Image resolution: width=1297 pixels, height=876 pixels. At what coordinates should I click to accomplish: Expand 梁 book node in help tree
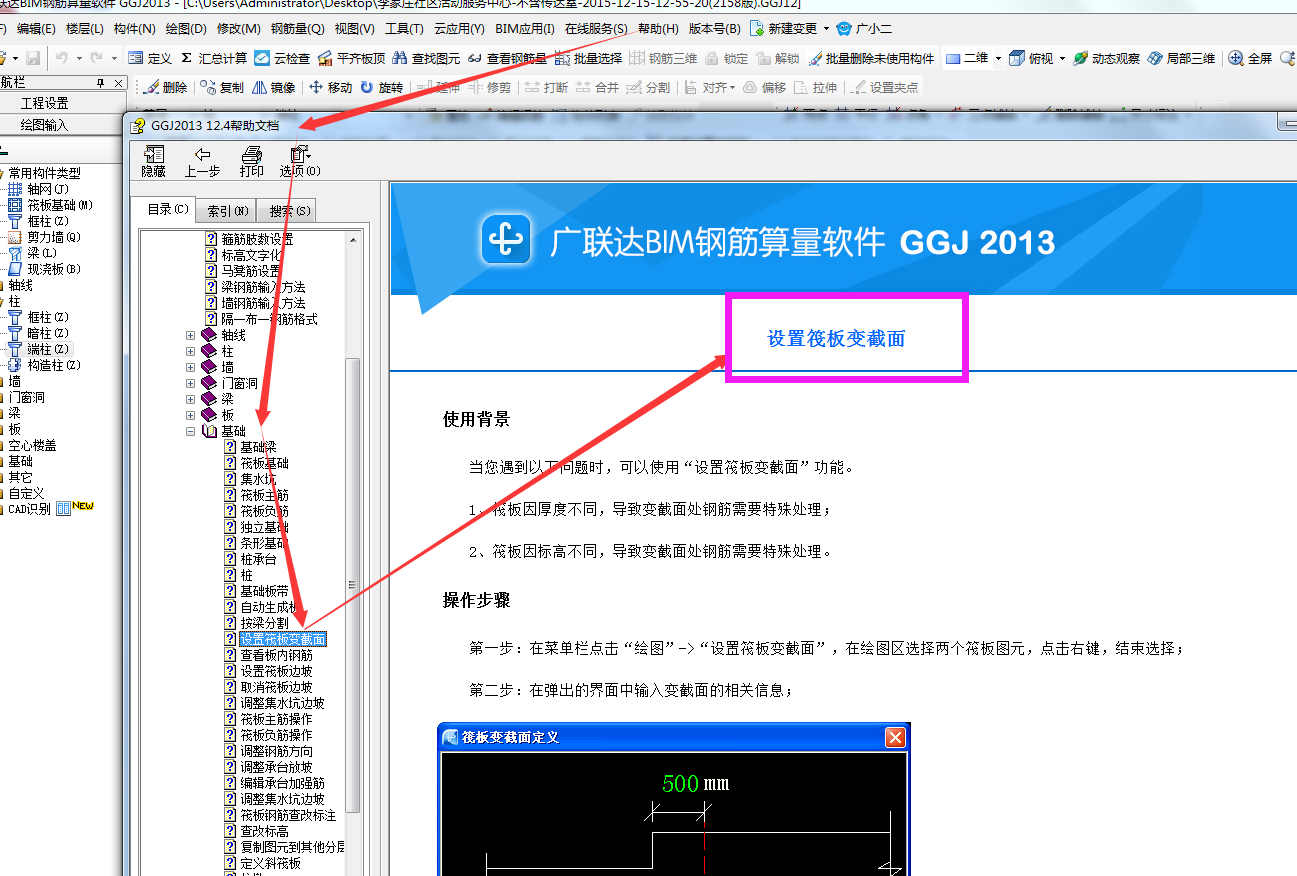pos(191,399)
